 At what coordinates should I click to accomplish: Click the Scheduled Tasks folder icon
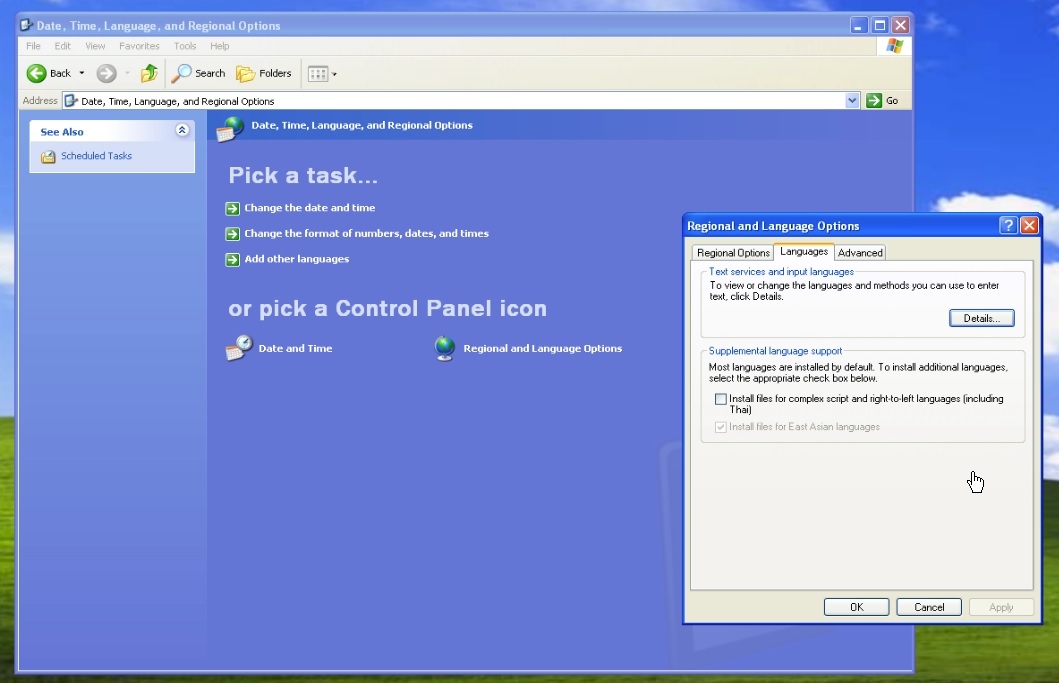coord(48,157)
